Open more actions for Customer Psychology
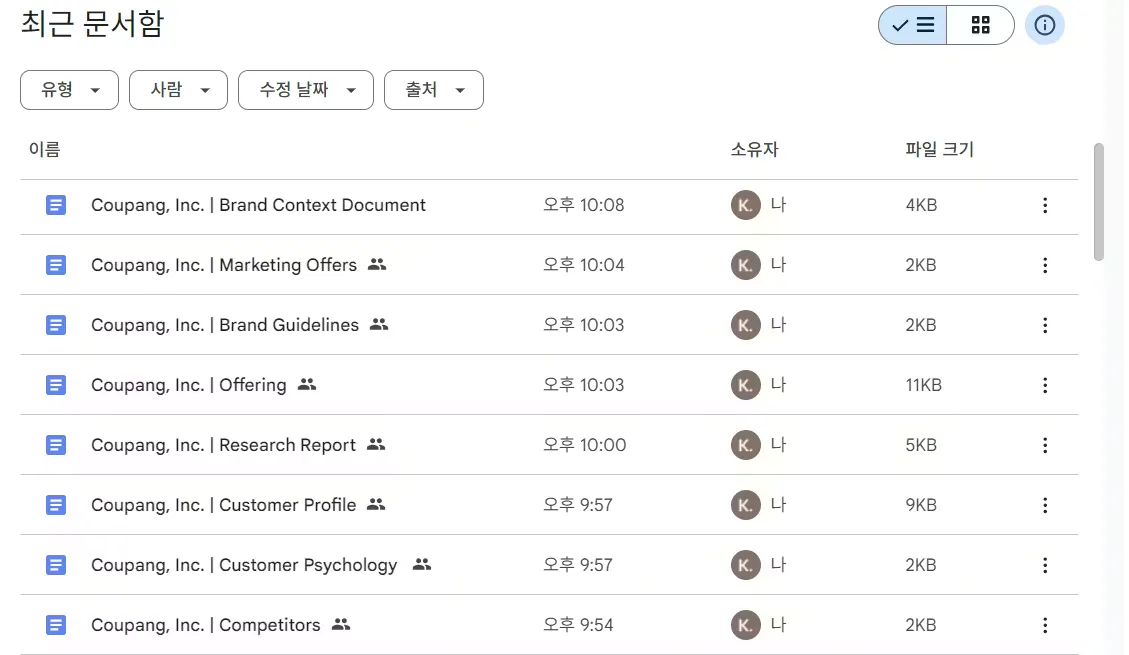Image resolution: width=1129 pixels, height=655 pixels. pos(1045,565)
